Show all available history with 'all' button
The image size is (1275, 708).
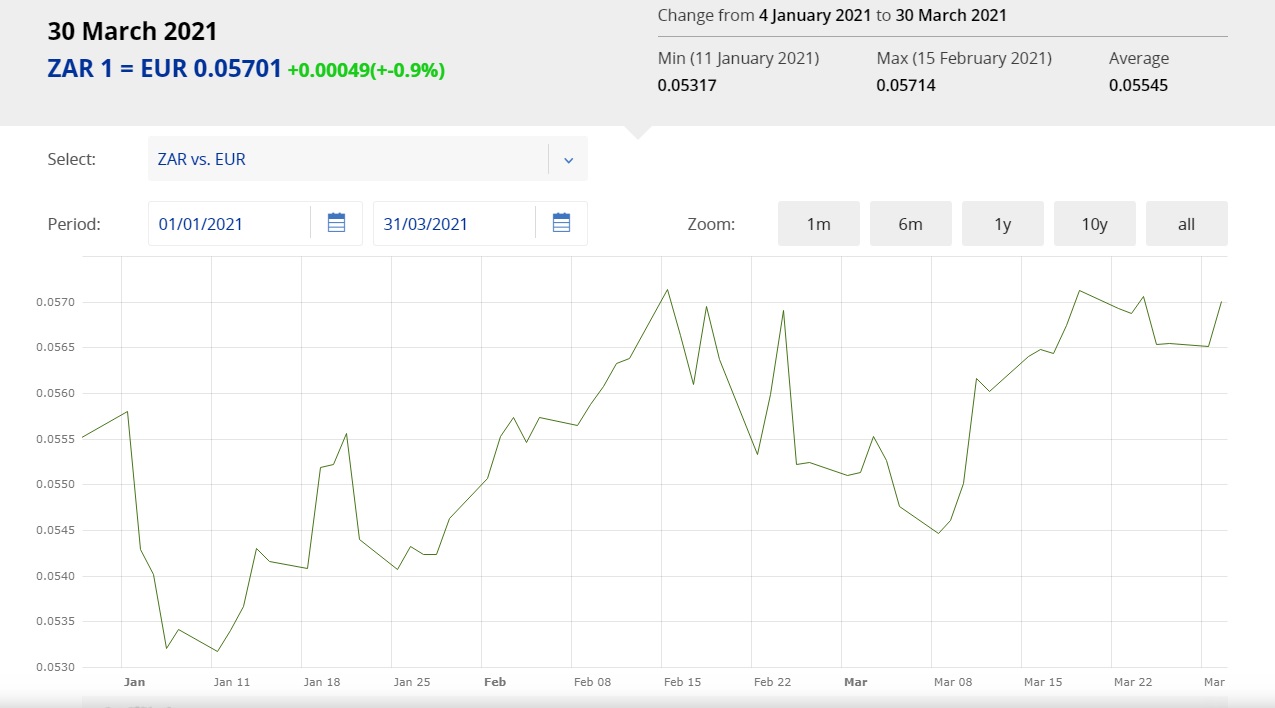pos(1186,224)
